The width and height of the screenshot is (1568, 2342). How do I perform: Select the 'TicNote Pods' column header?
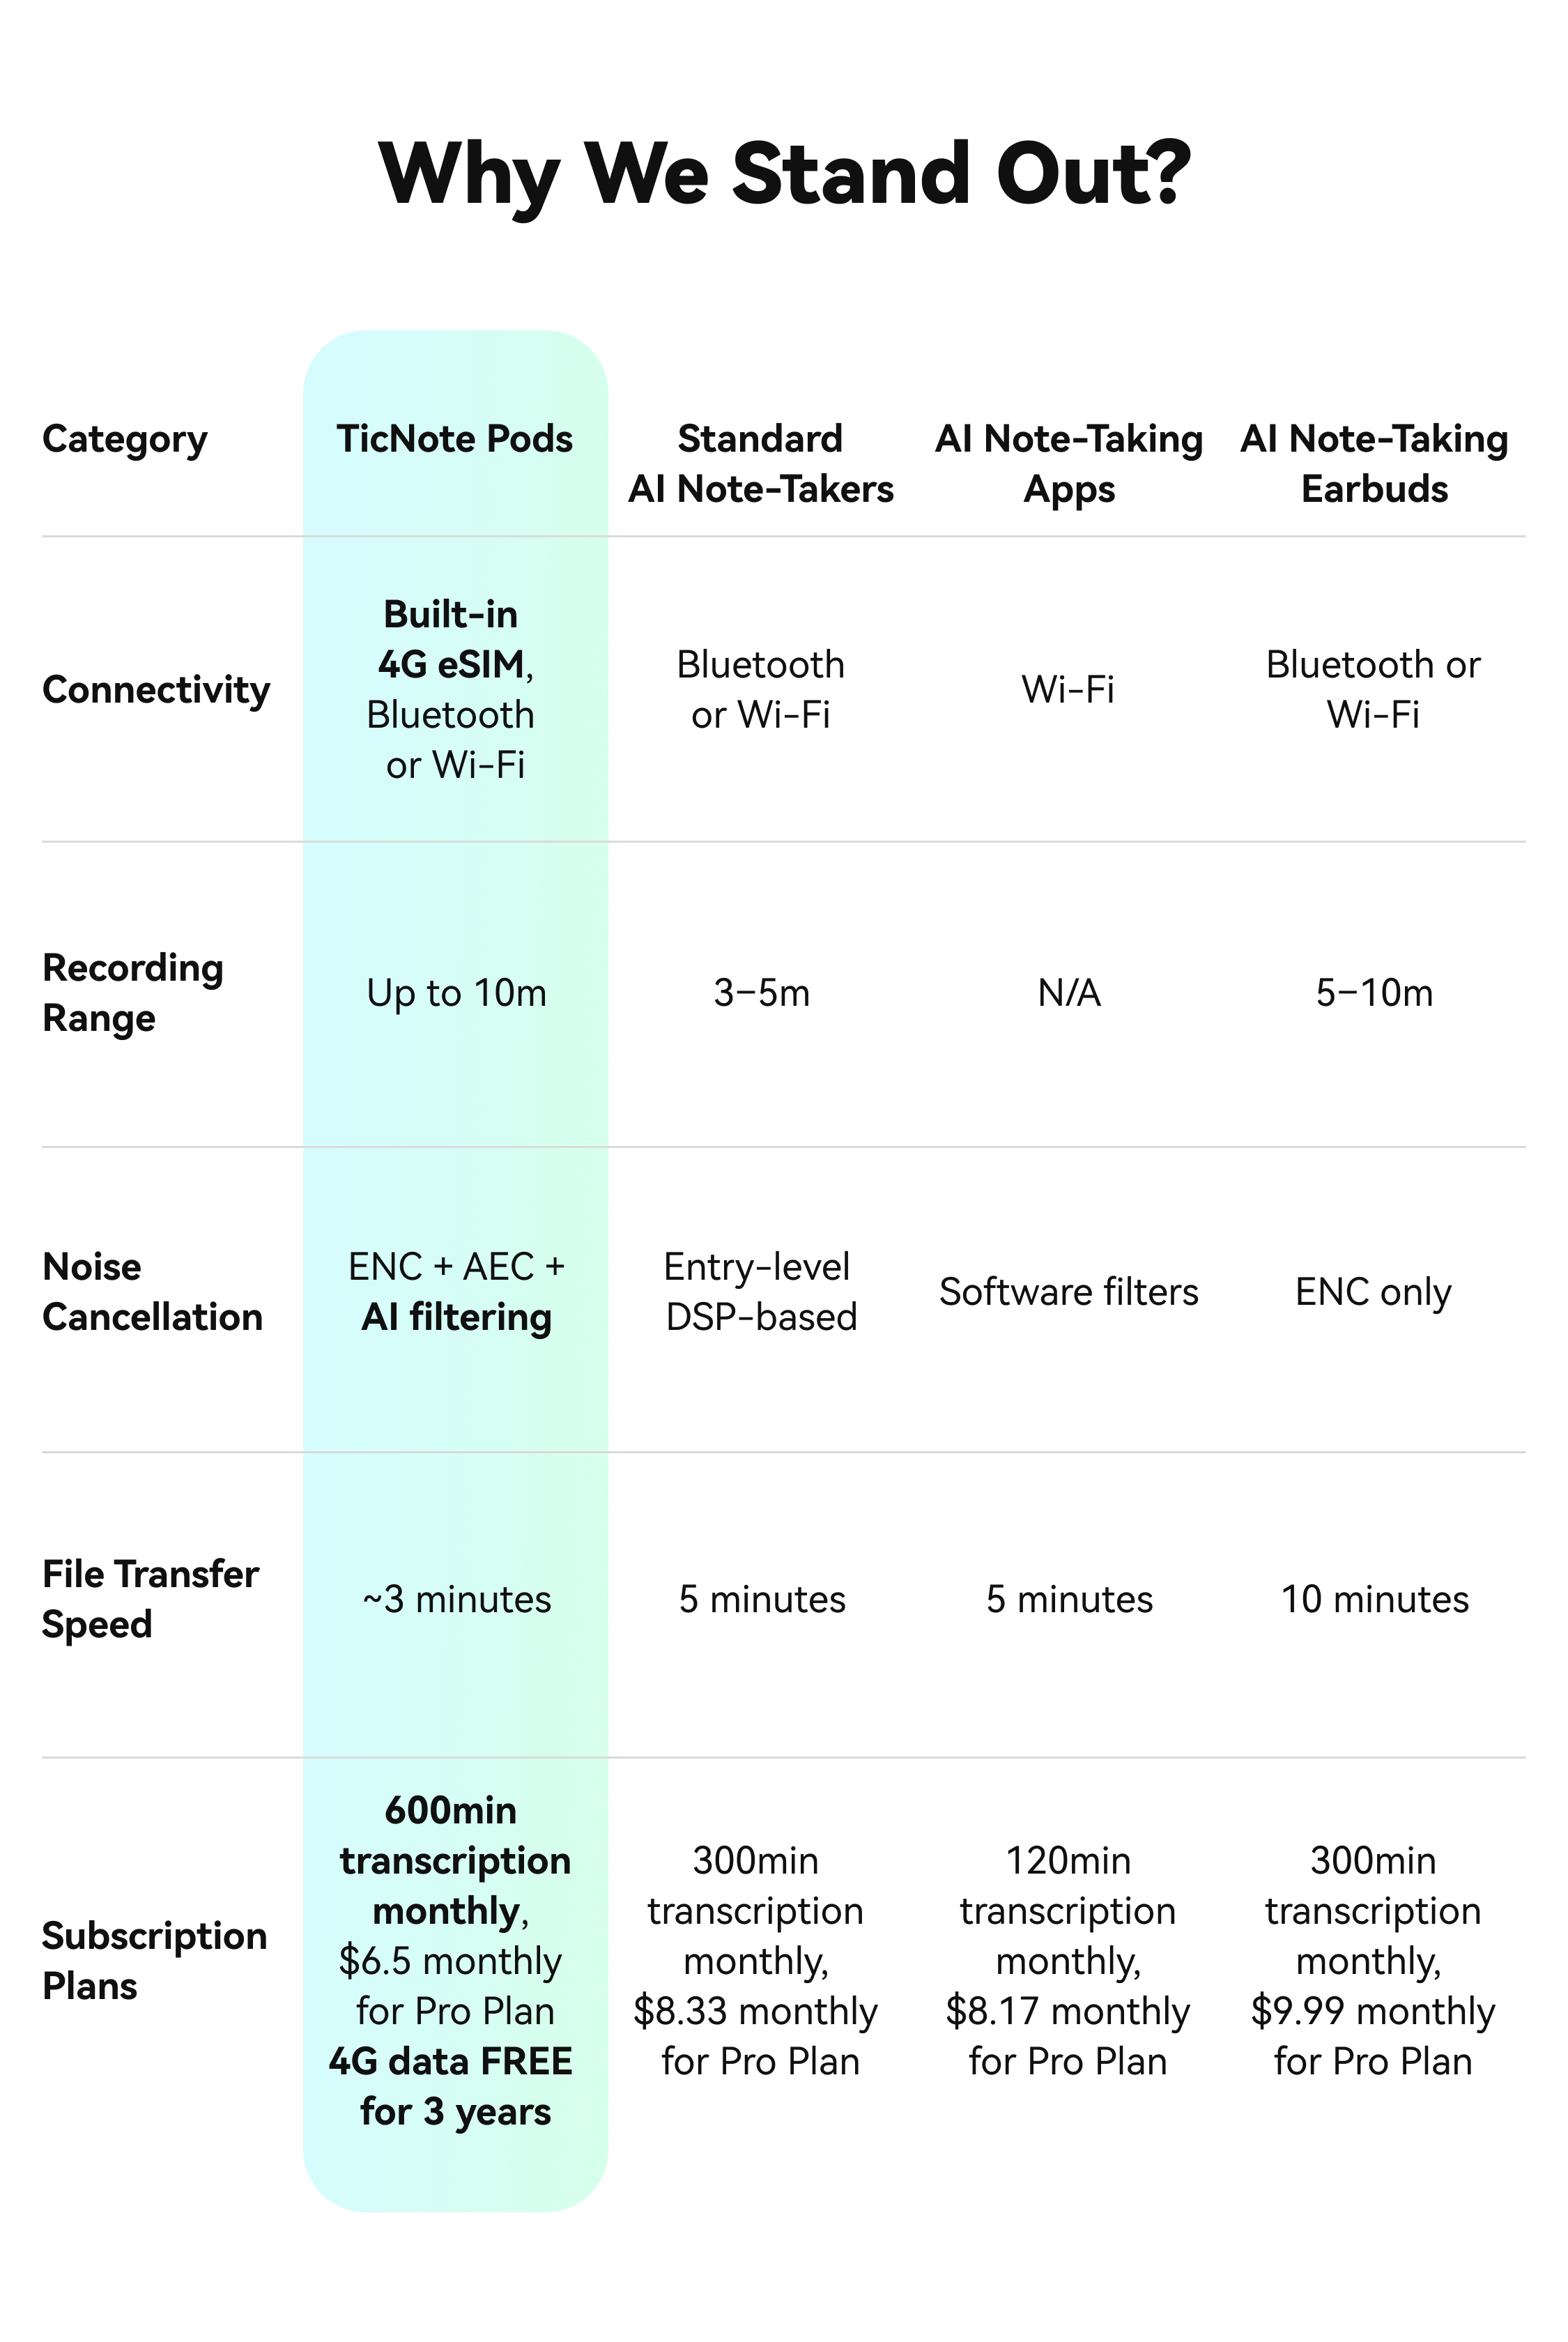[455, 439]
